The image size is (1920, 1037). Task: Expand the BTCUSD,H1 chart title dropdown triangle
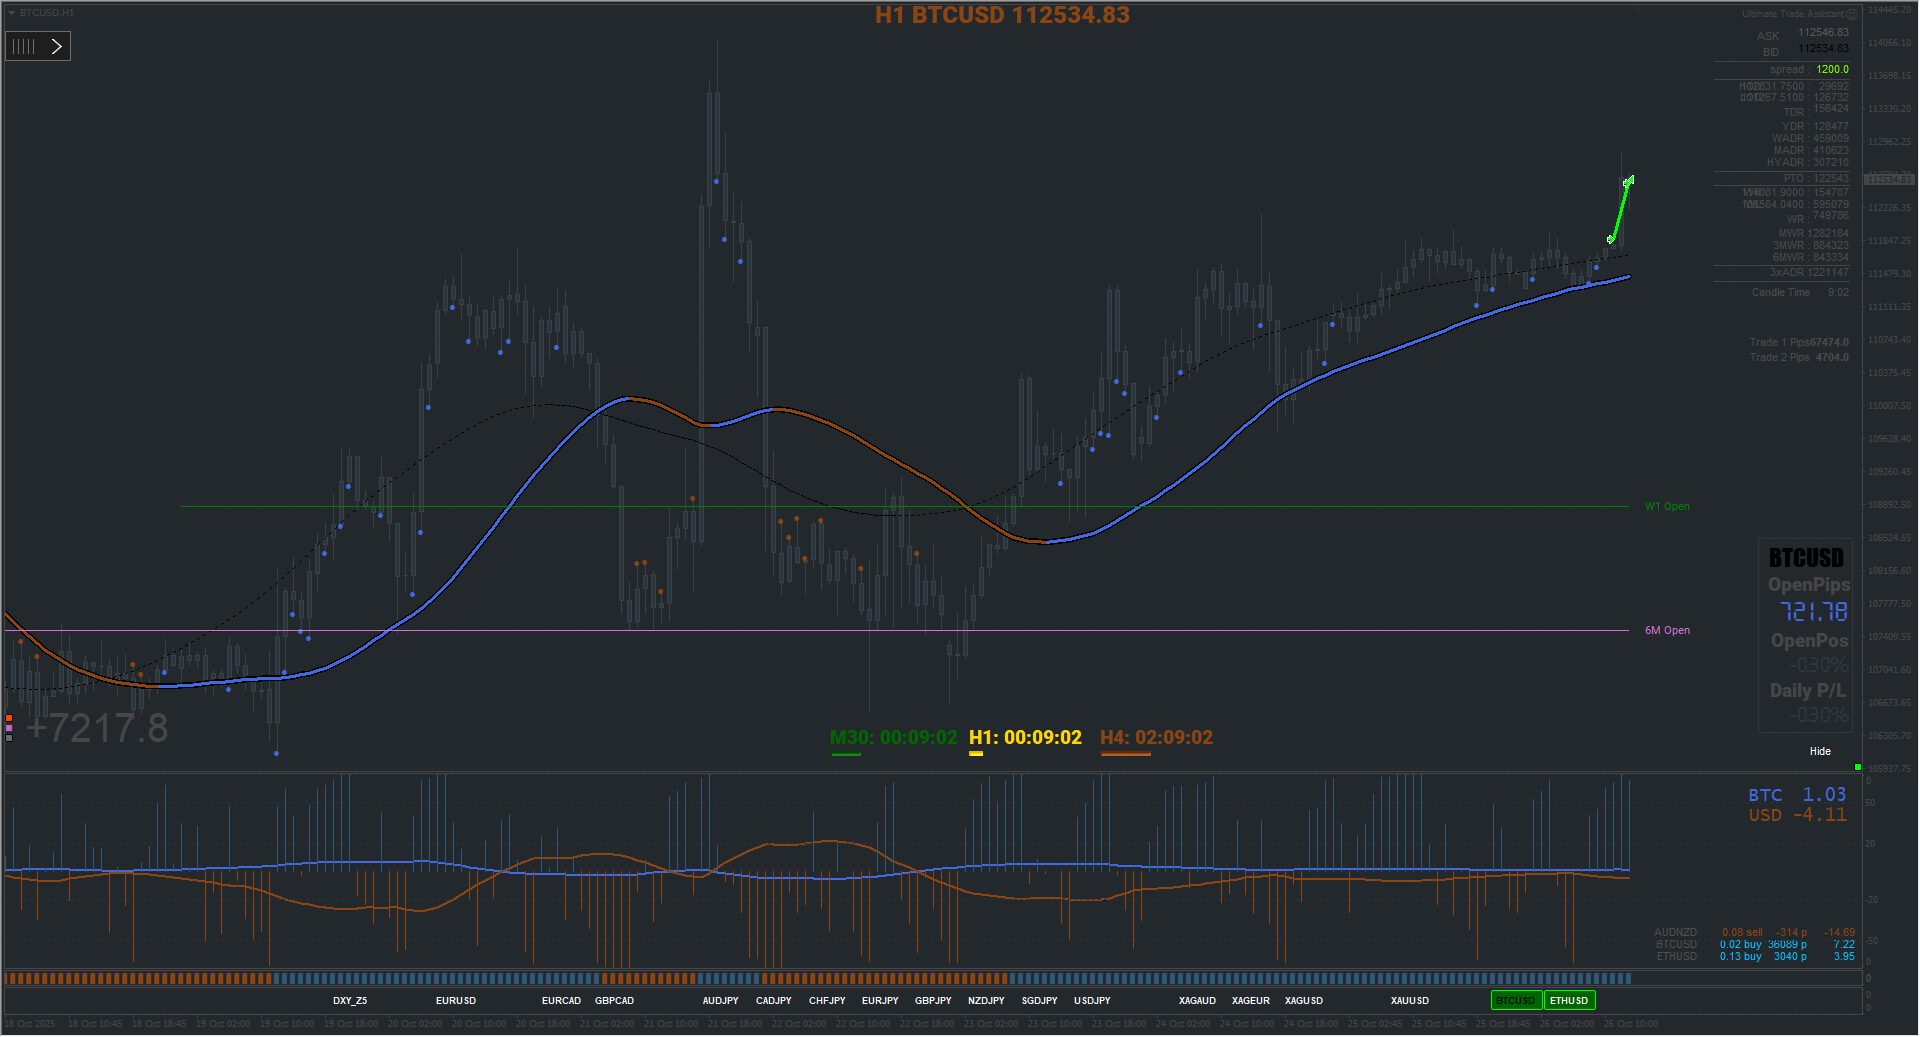[12, 13]
